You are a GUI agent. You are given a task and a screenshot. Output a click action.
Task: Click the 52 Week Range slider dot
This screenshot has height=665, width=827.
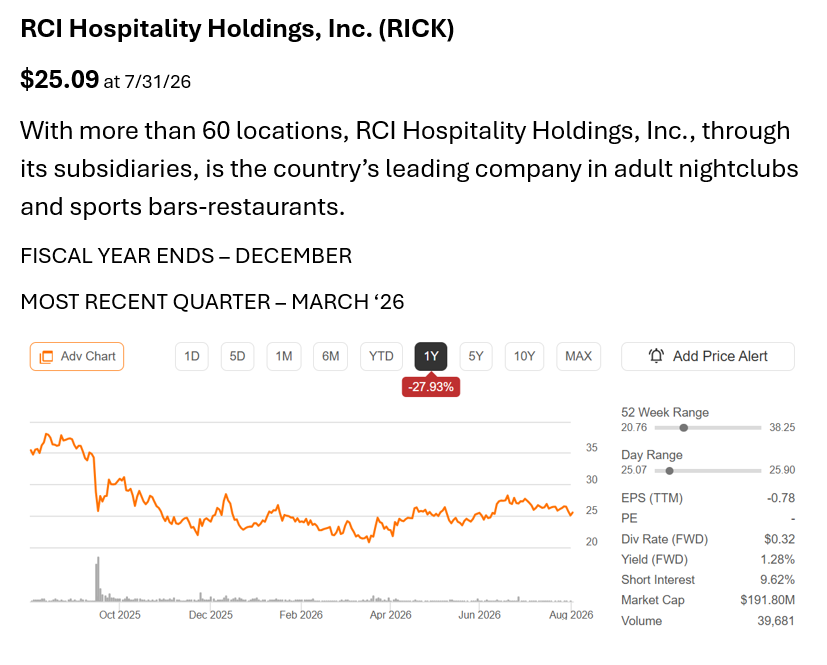[684, 428]
